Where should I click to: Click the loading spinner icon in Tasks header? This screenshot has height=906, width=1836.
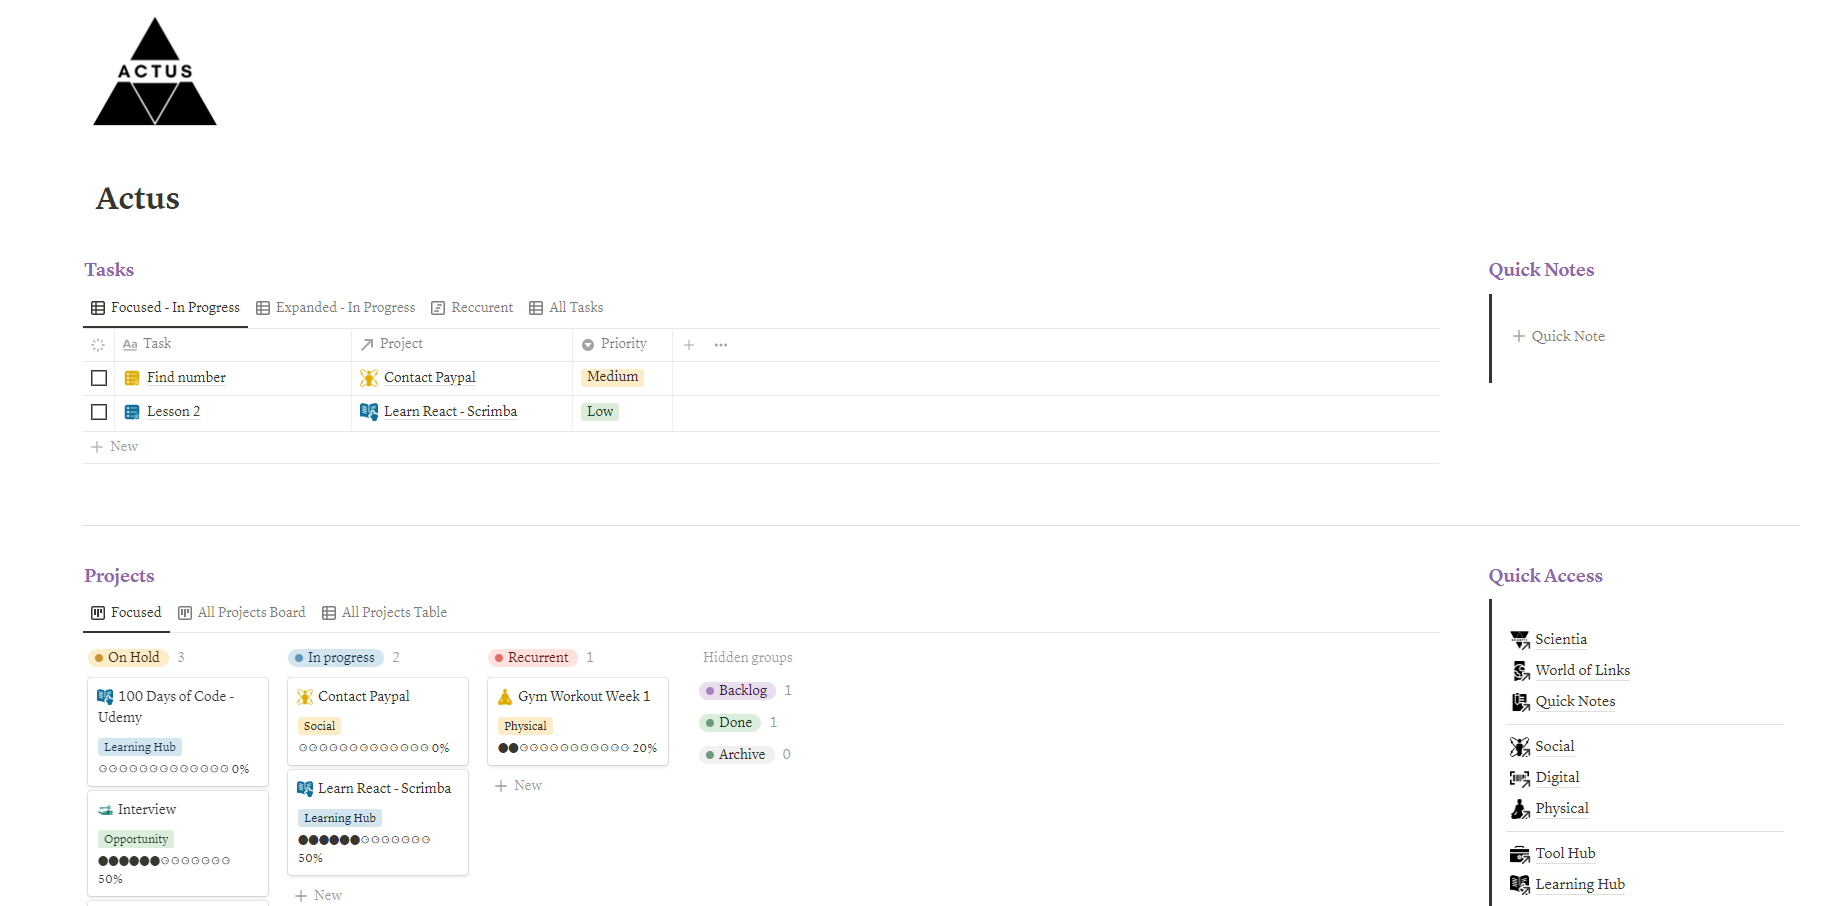98,345
